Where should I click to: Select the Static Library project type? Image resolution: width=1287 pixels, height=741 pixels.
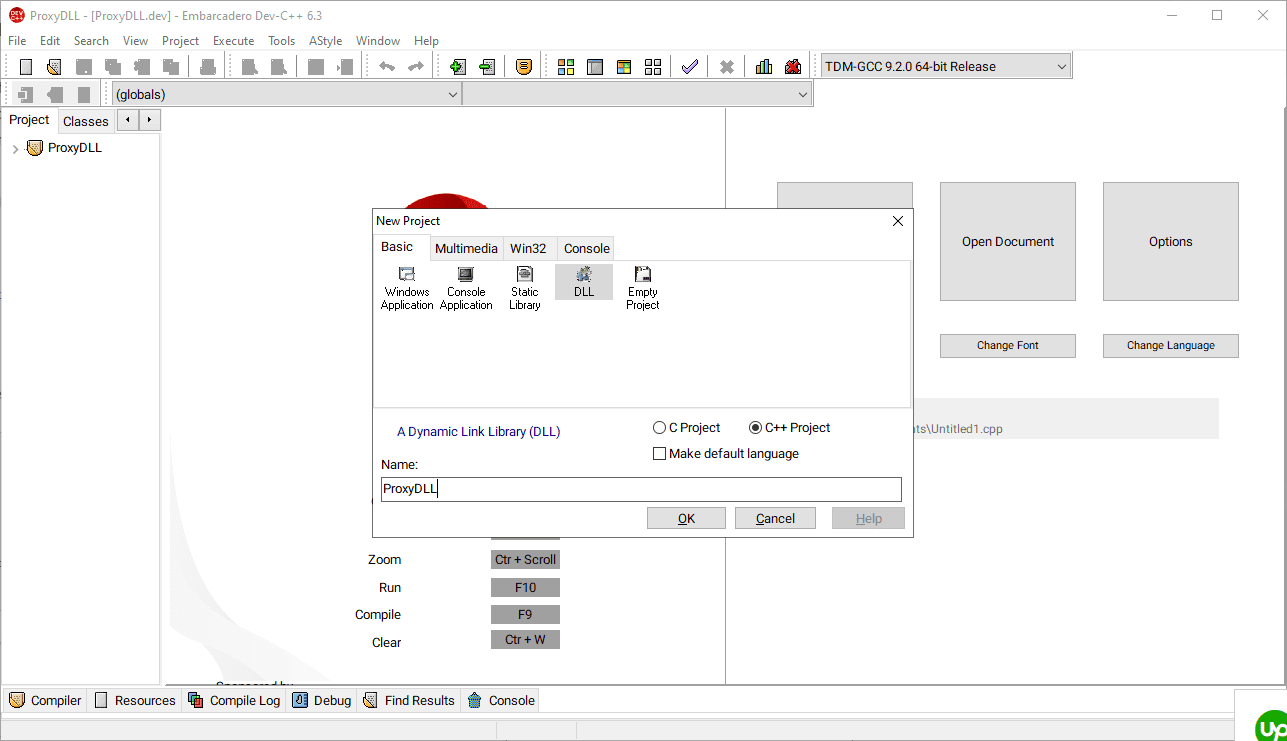click(525, 288)
